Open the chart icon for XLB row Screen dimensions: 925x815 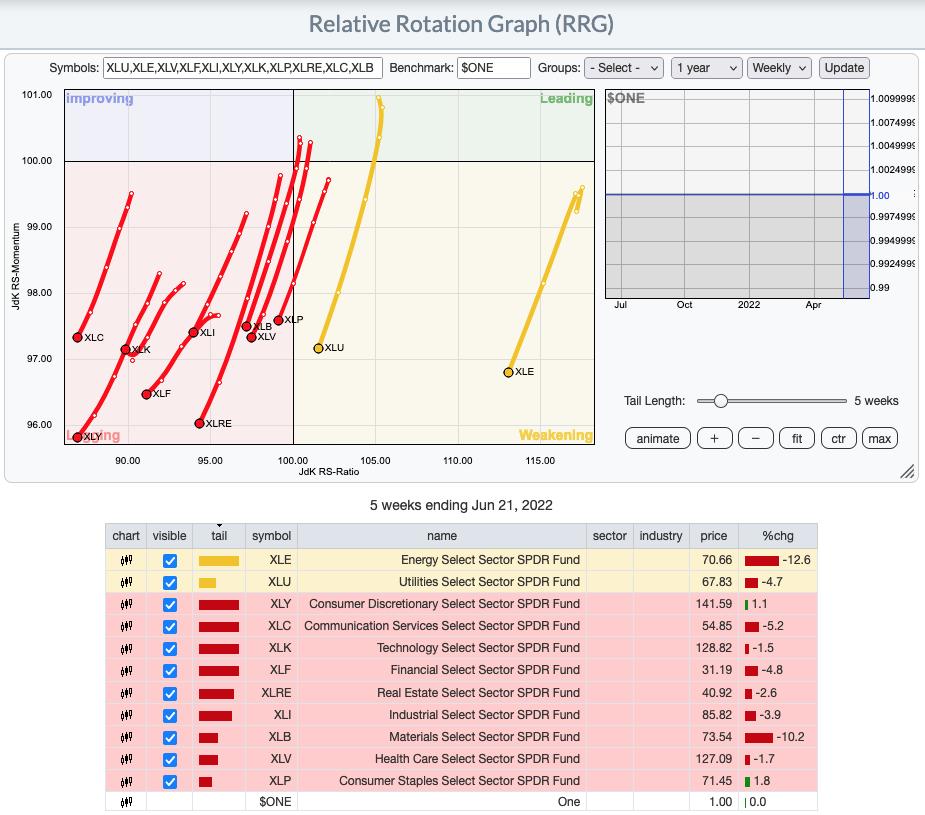point(126,737)
